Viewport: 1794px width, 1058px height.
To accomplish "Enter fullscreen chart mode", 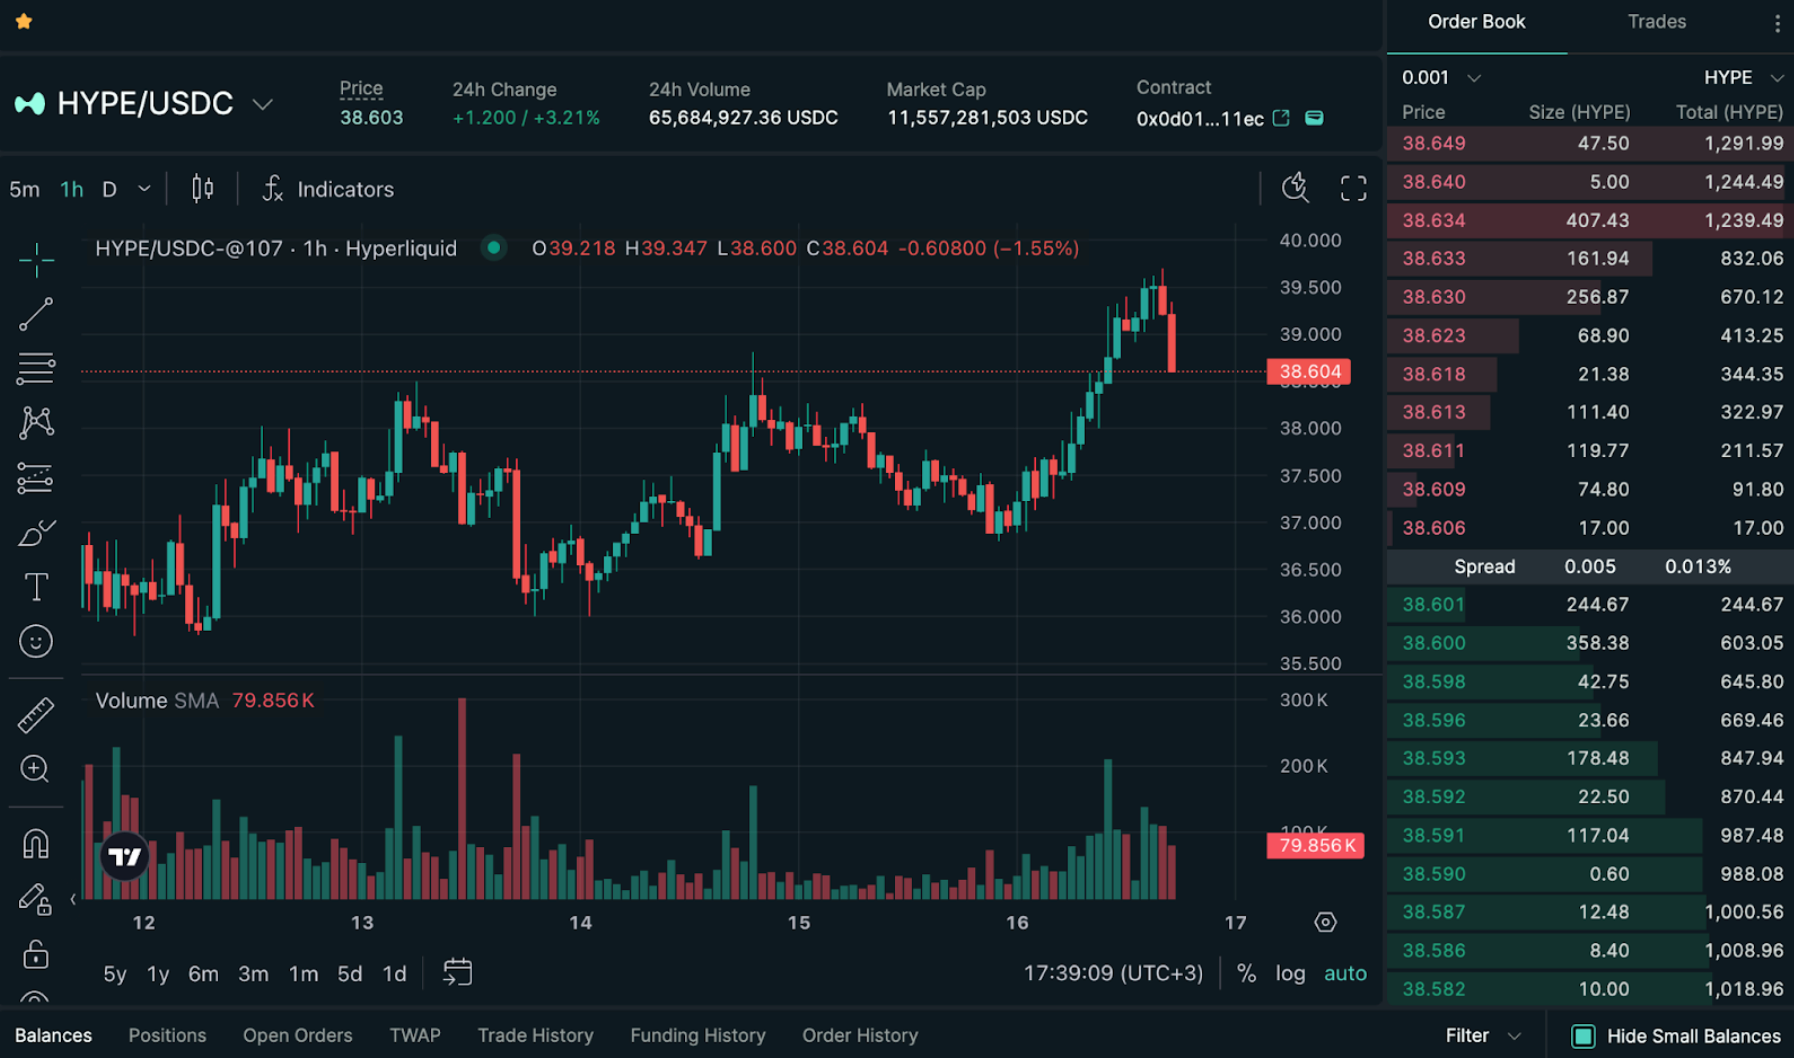I will 1352,187.
